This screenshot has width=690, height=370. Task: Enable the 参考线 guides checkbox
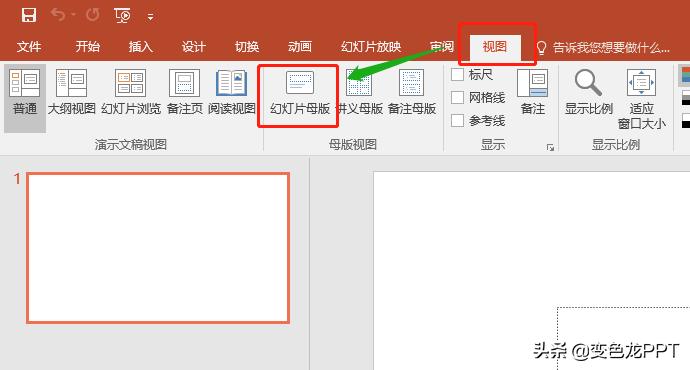point(458,120)
